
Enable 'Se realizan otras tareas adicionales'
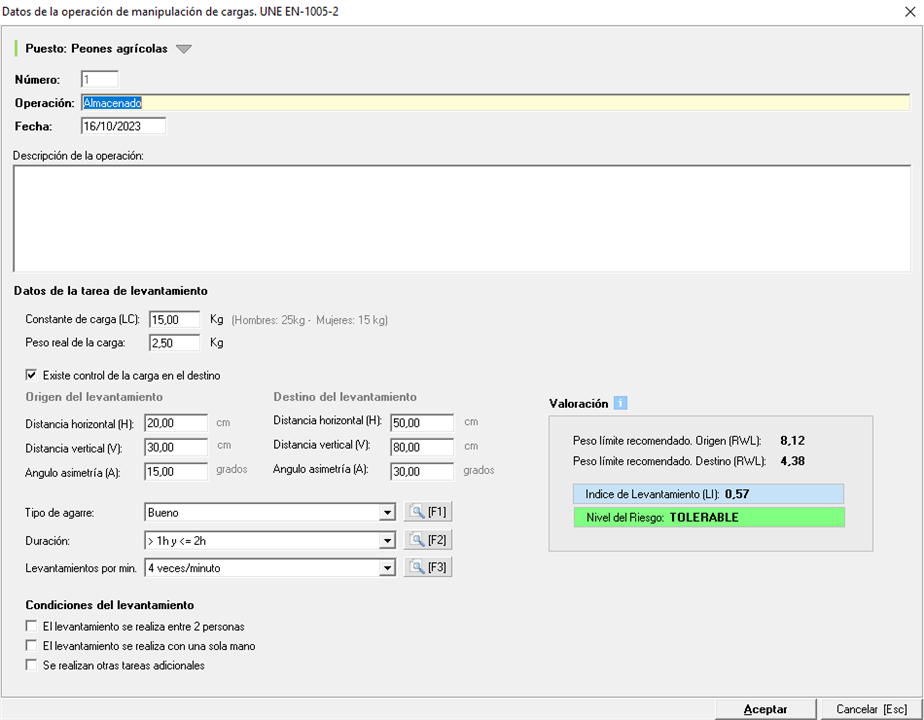tap(31, 665)
